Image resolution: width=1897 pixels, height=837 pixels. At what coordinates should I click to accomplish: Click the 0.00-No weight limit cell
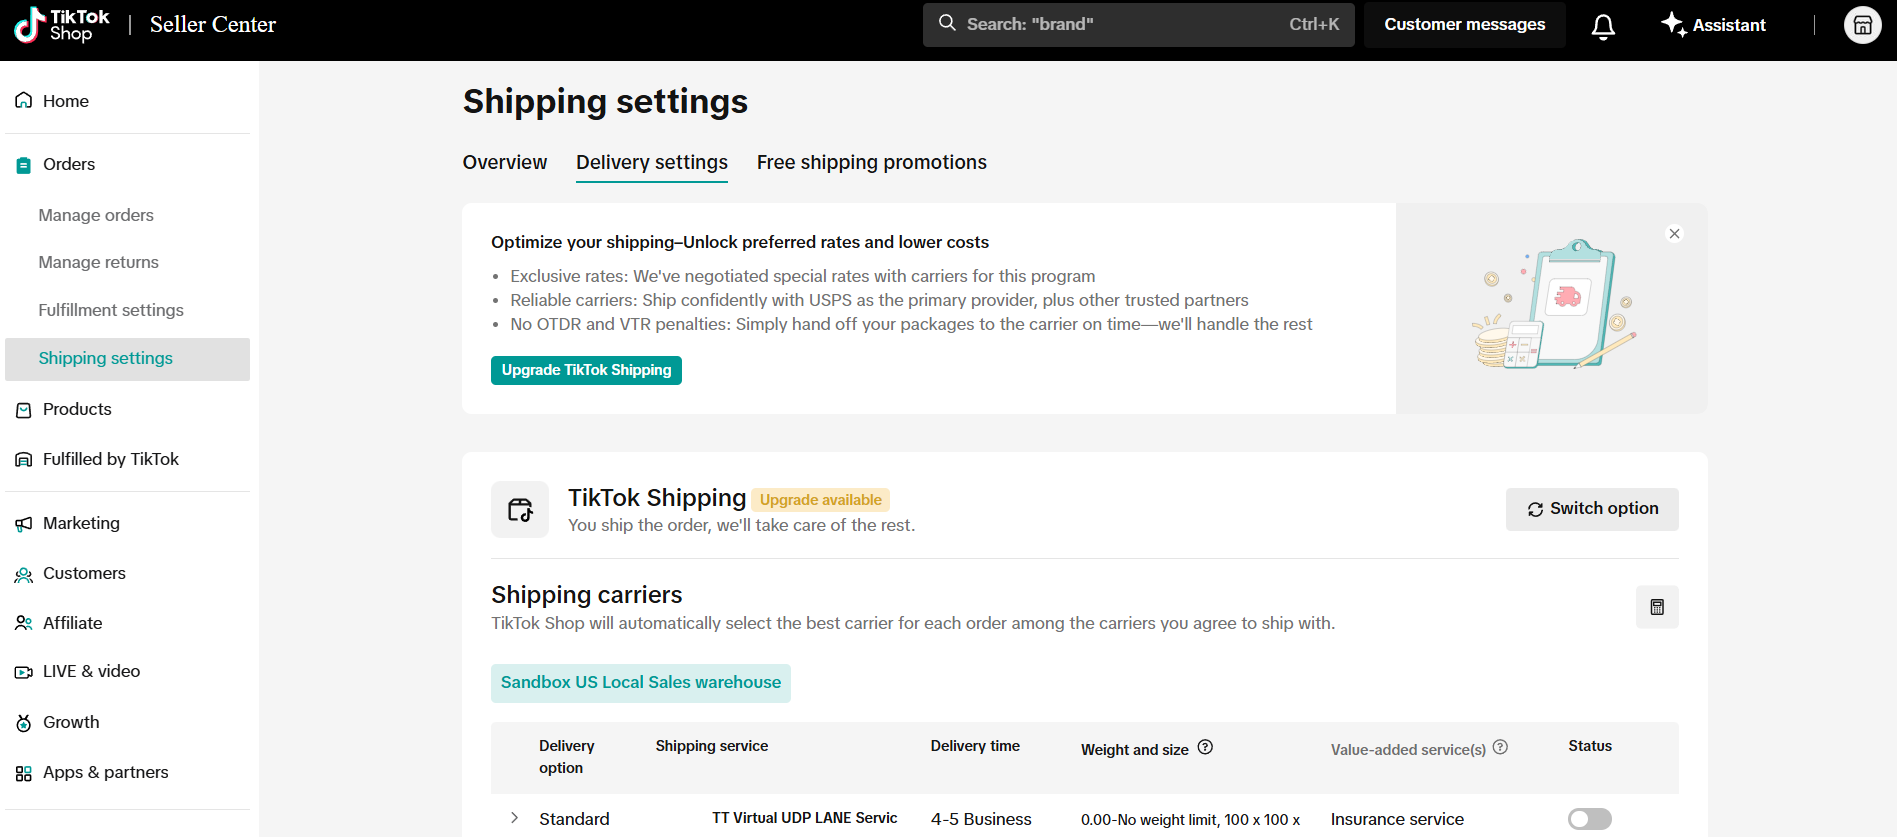(1190, 820)
